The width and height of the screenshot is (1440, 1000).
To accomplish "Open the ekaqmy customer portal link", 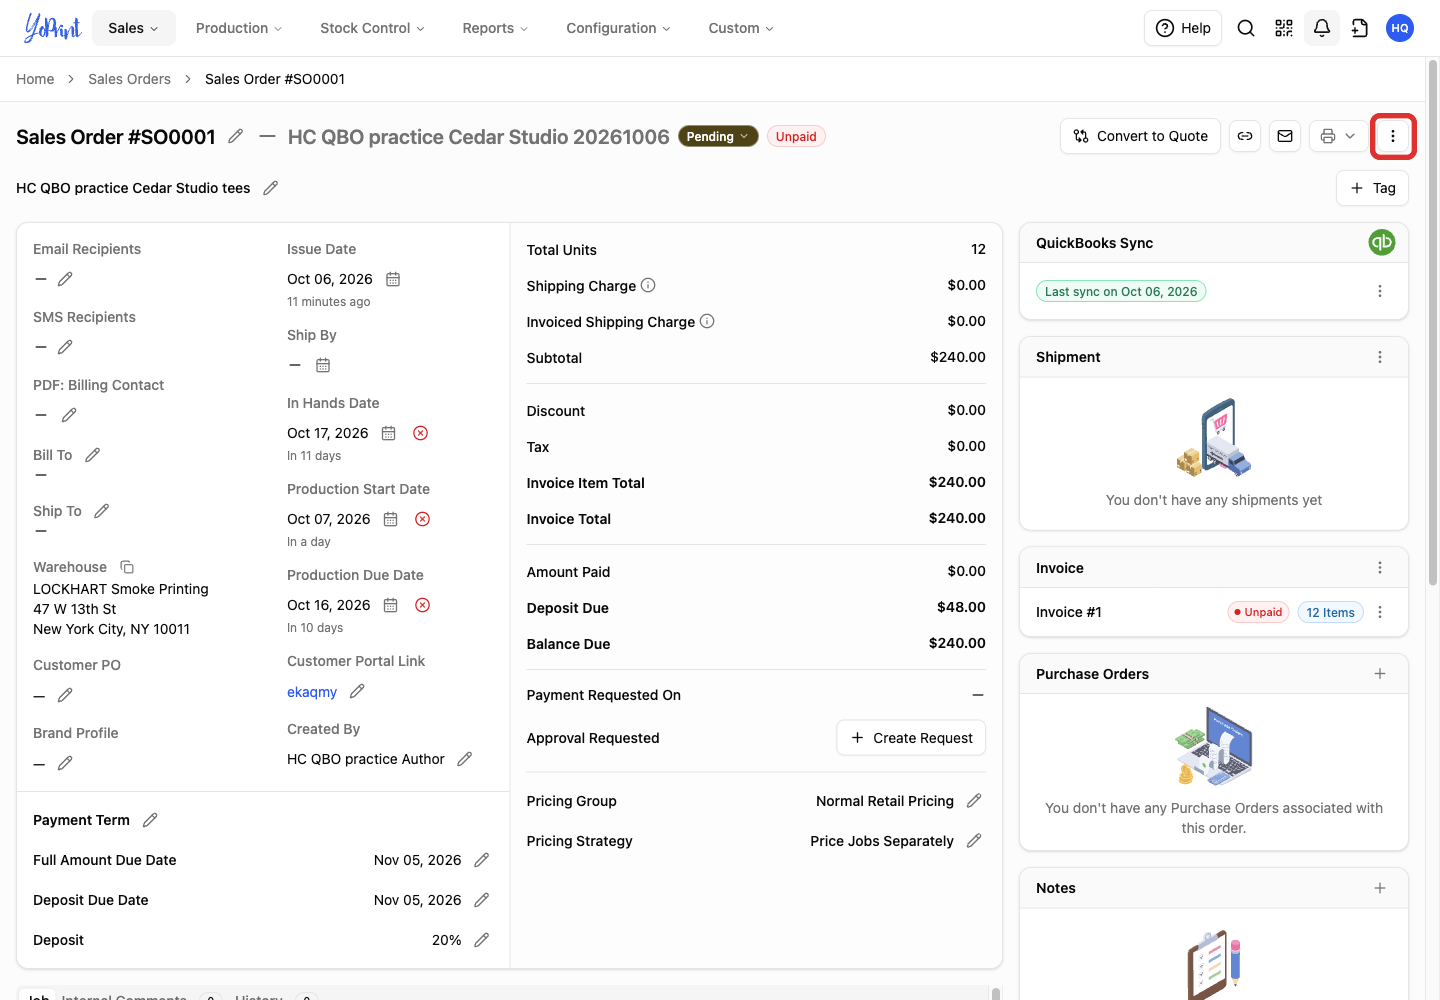I will pos(312,692).
